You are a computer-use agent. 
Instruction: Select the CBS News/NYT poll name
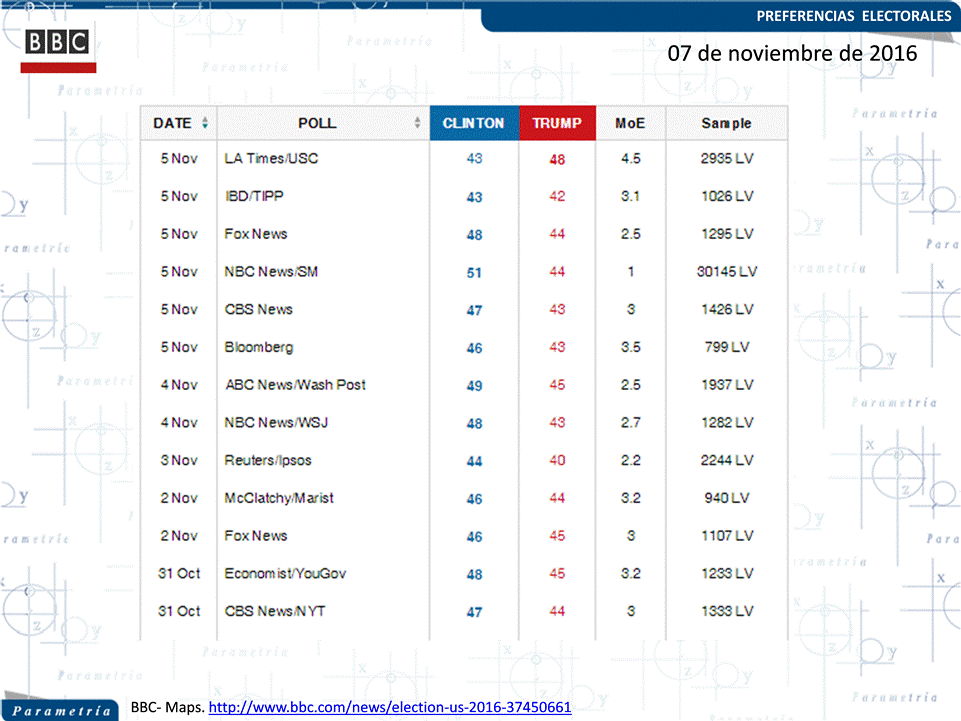(275, 611)
